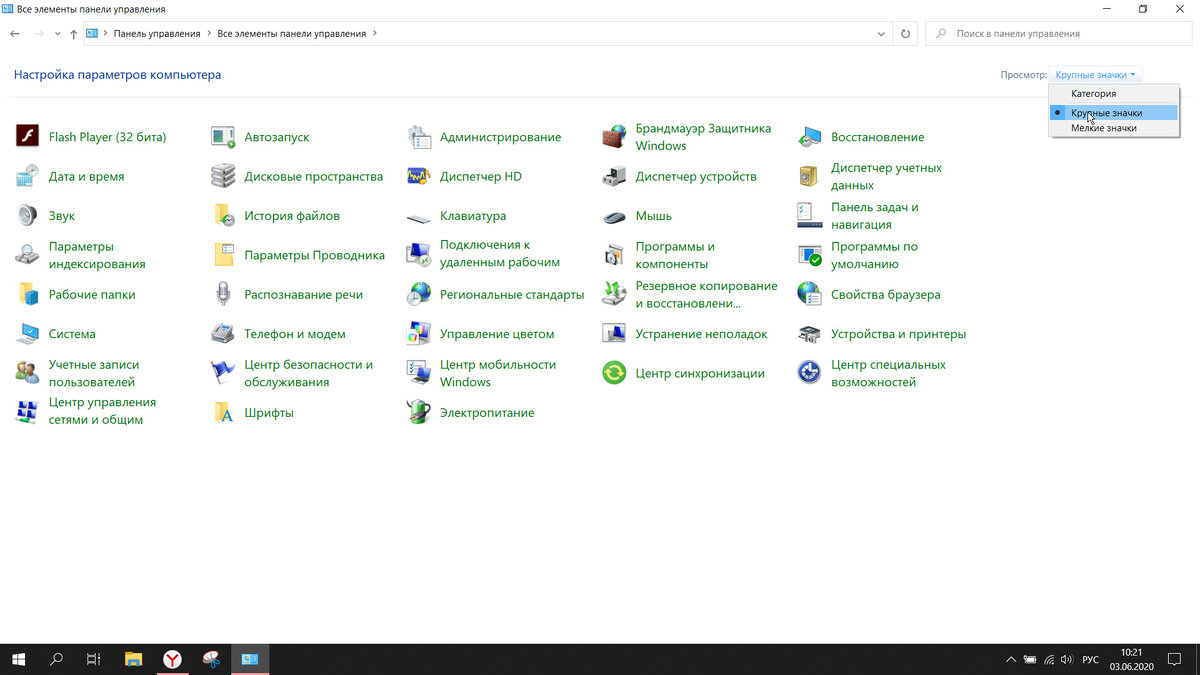
Task: Open the Система icon
Action: pyautogui.click(x=27, y=333)
